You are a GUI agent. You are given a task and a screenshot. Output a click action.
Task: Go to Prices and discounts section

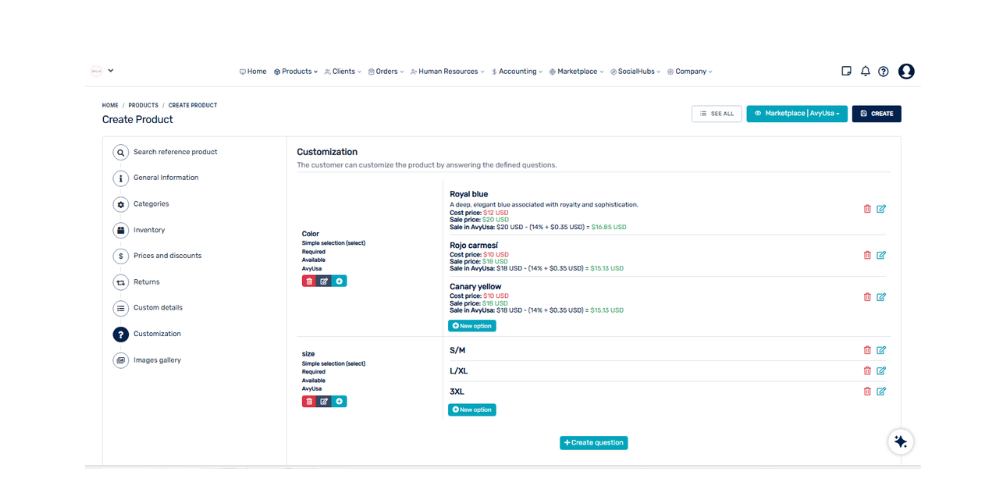[x=167, y=256]
